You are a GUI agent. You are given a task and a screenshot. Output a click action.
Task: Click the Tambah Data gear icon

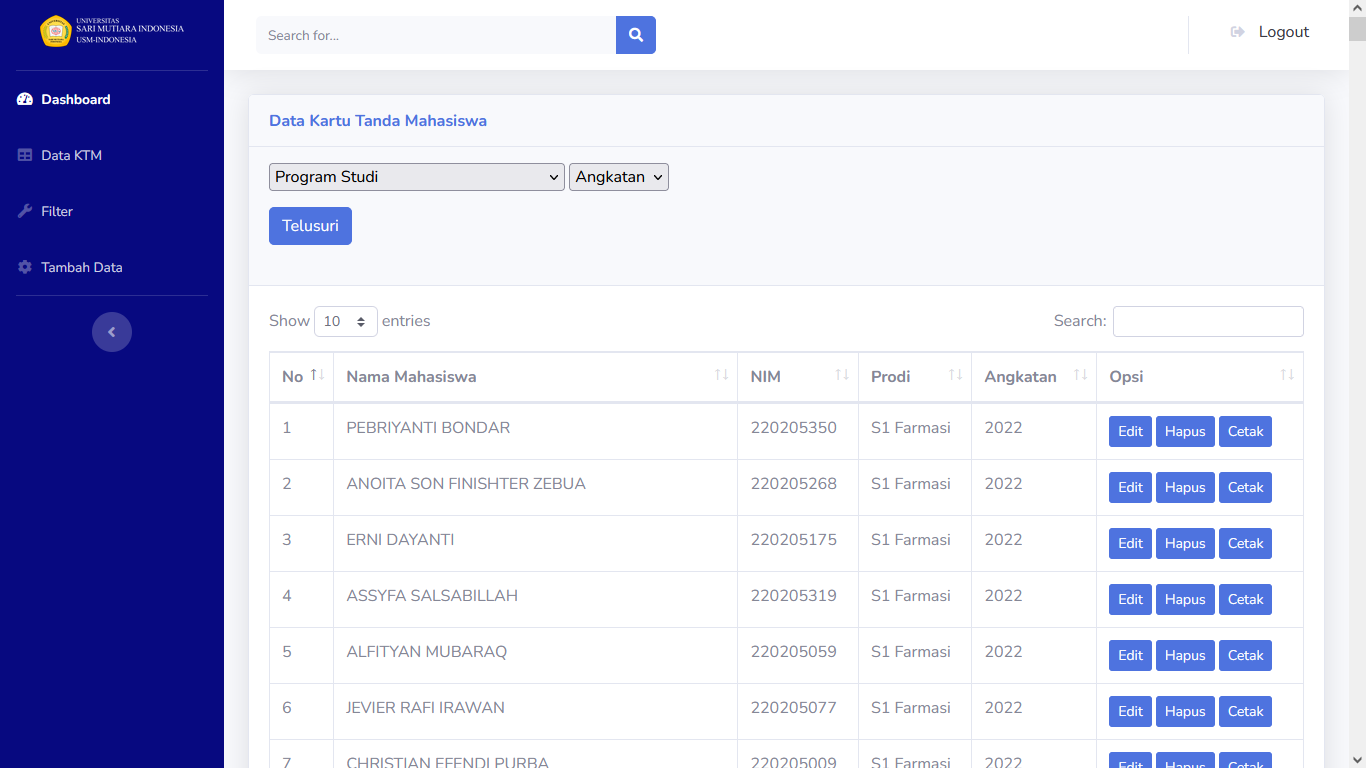pyautogui.click(x=25, y=268)
